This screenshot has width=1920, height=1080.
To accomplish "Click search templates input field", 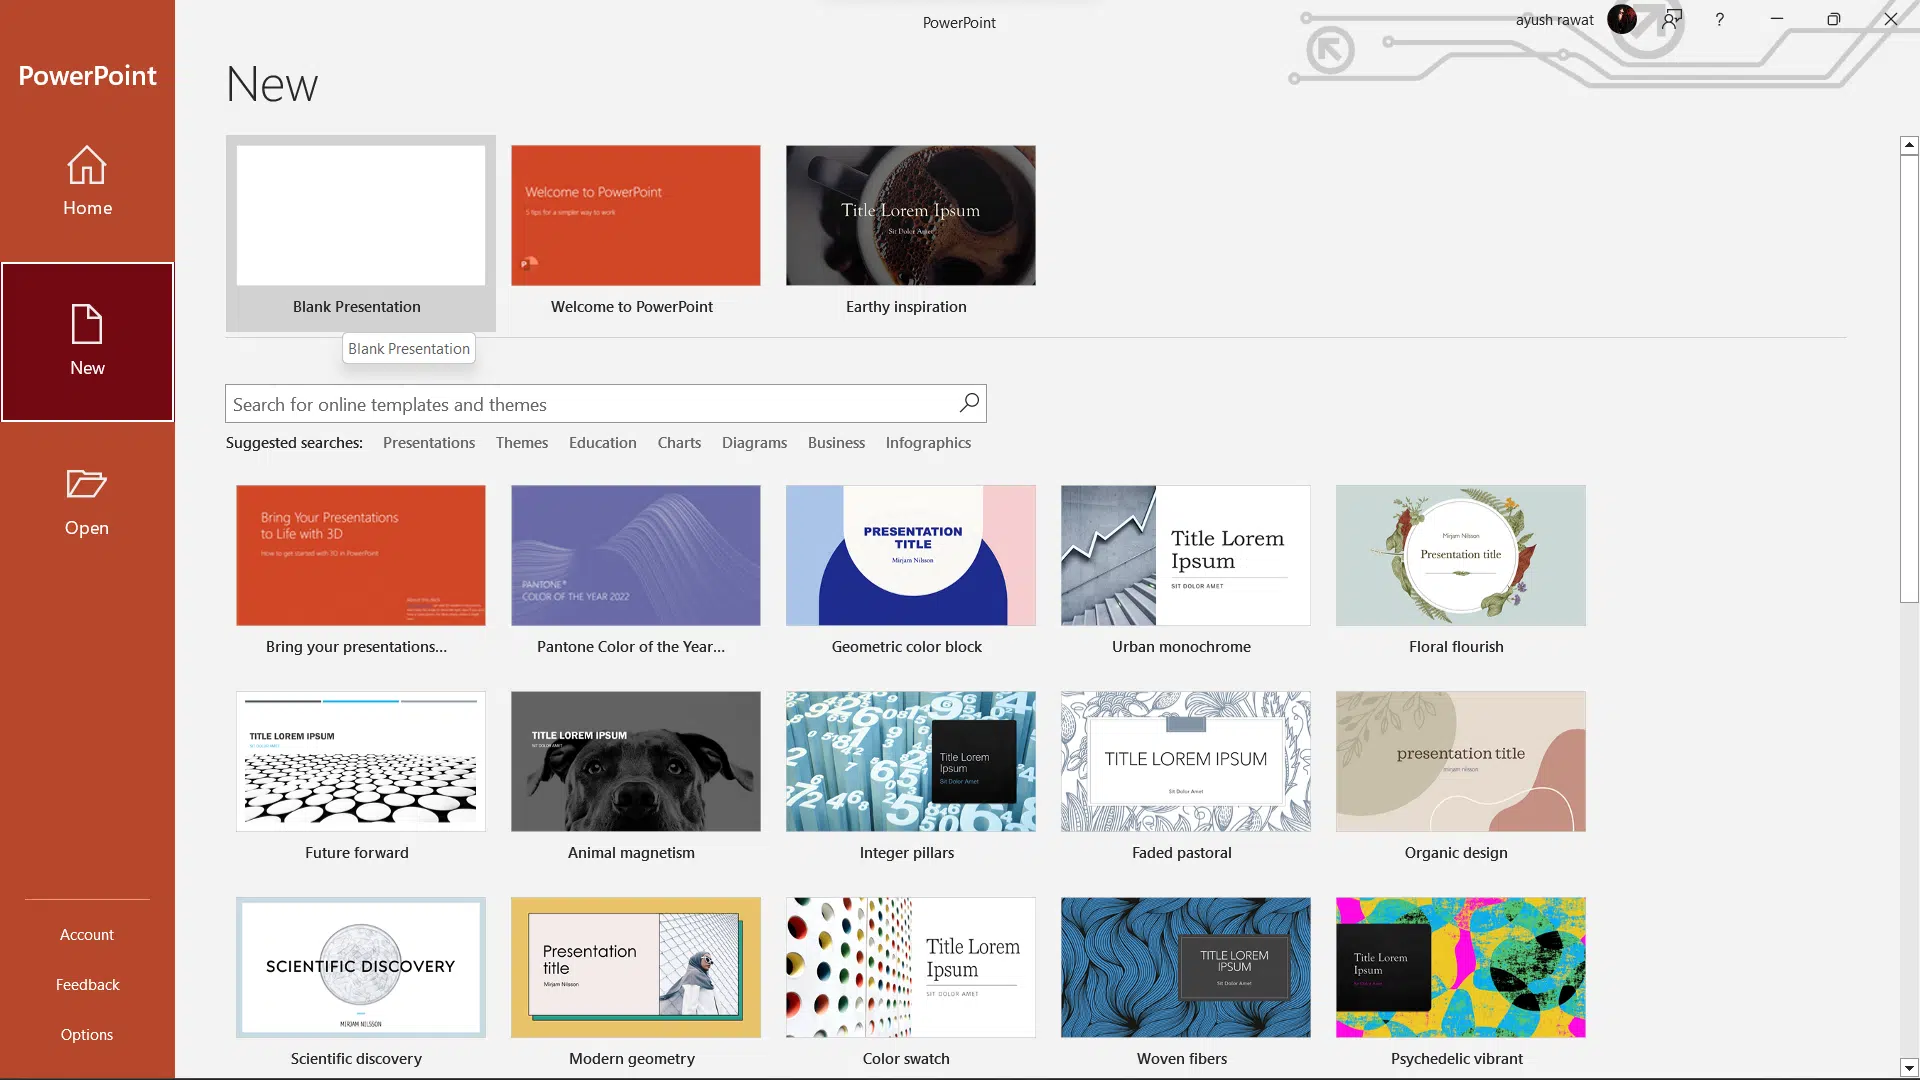I will pos(605,404).
